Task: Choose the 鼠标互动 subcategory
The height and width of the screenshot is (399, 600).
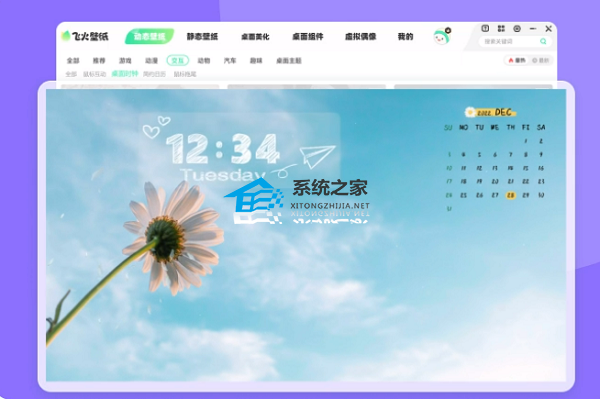Action: [95, 74]
